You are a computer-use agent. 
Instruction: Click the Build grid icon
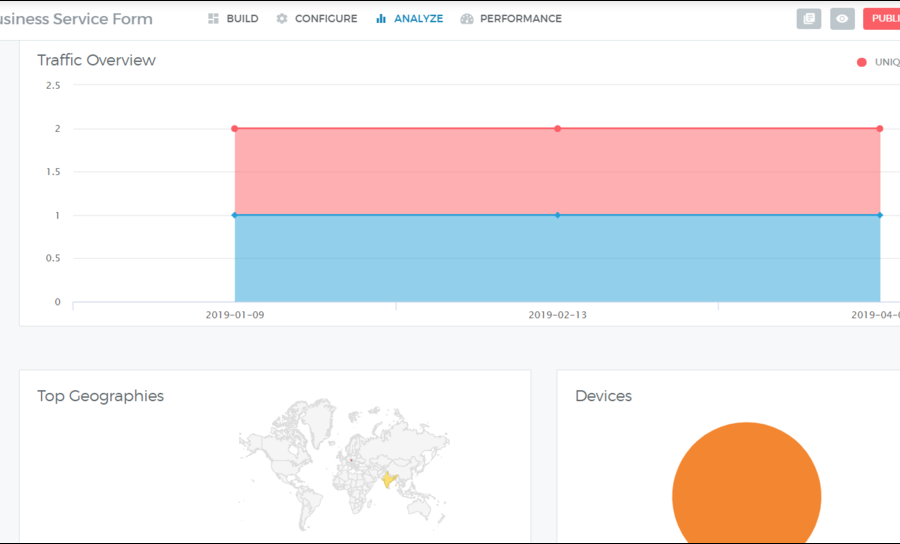coord(213,19)
